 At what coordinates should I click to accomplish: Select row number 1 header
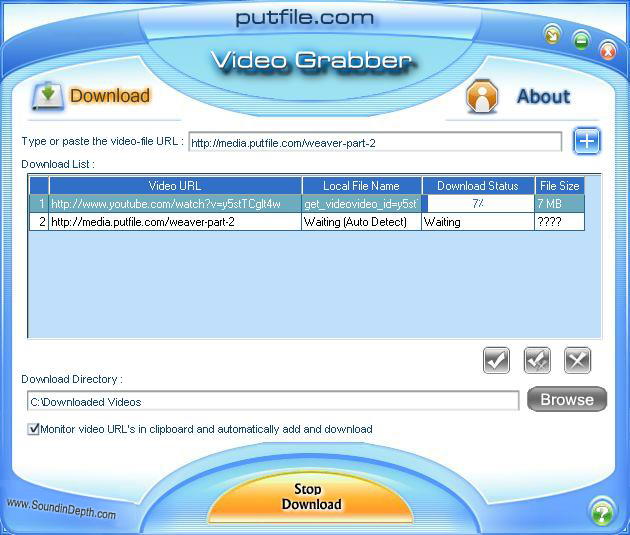[x=39, y=204]
